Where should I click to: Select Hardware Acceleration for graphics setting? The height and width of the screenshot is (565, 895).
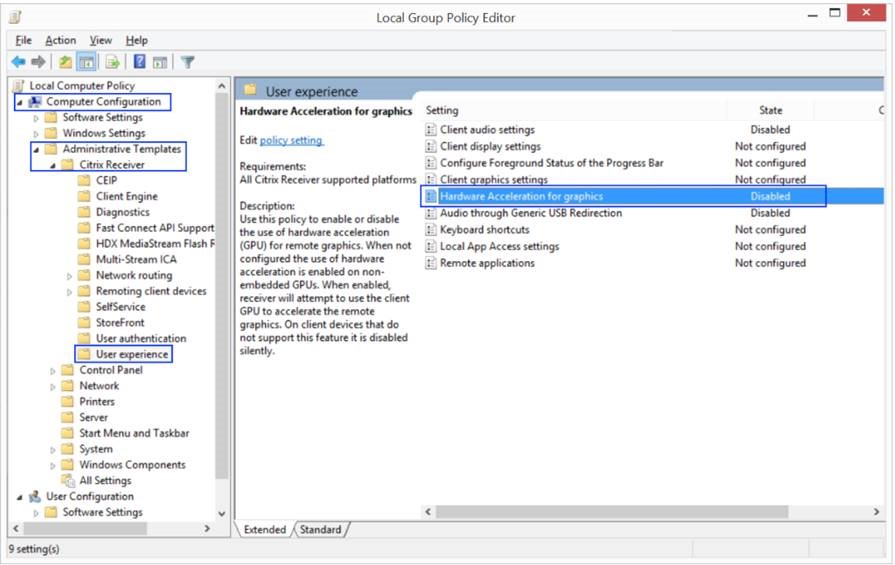(653, 196)
